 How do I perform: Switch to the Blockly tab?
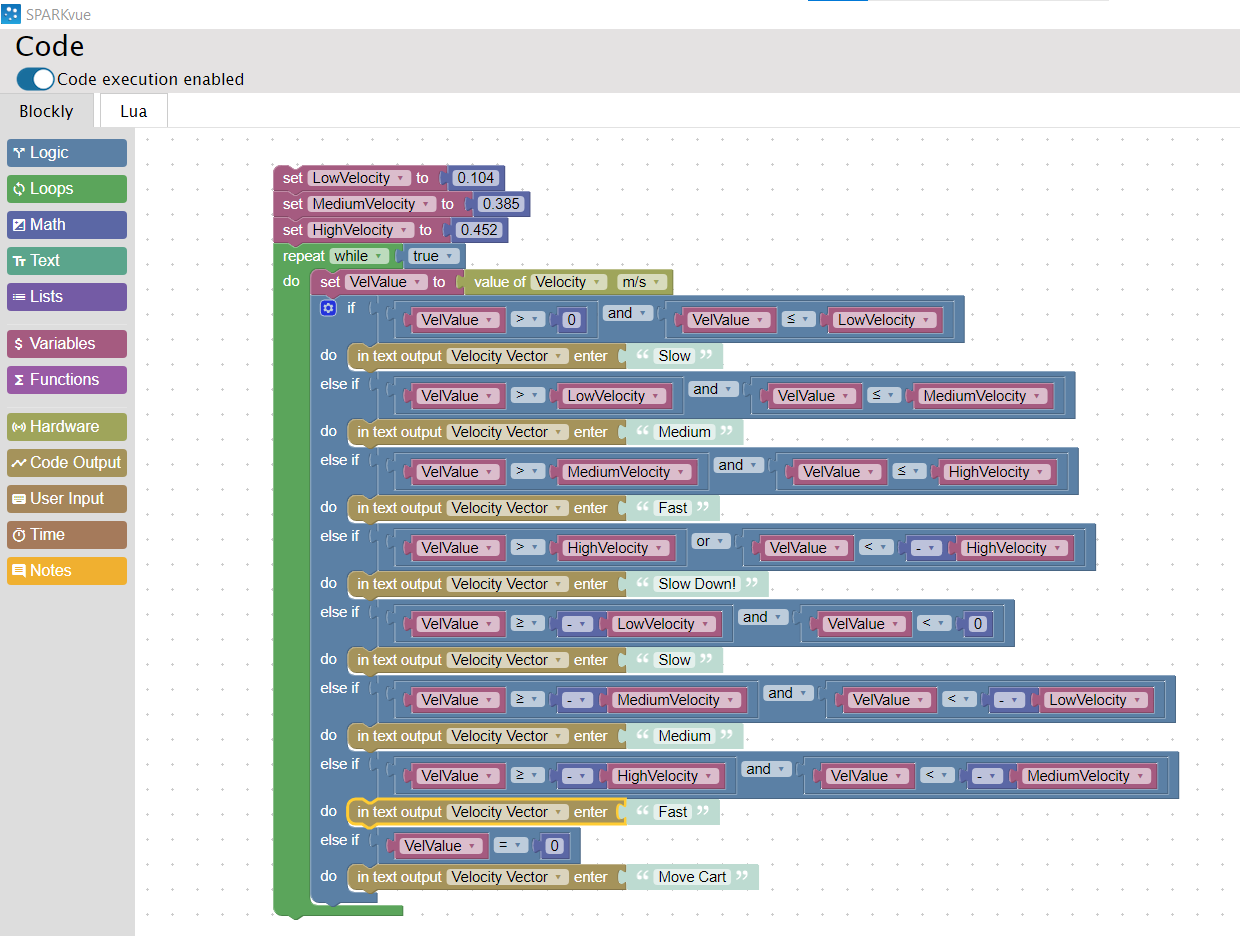(x=46, y=111)
